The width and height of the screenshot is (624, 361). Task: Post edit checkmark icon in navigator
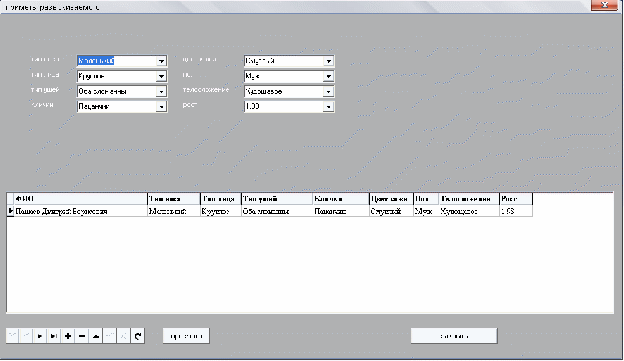110,336
